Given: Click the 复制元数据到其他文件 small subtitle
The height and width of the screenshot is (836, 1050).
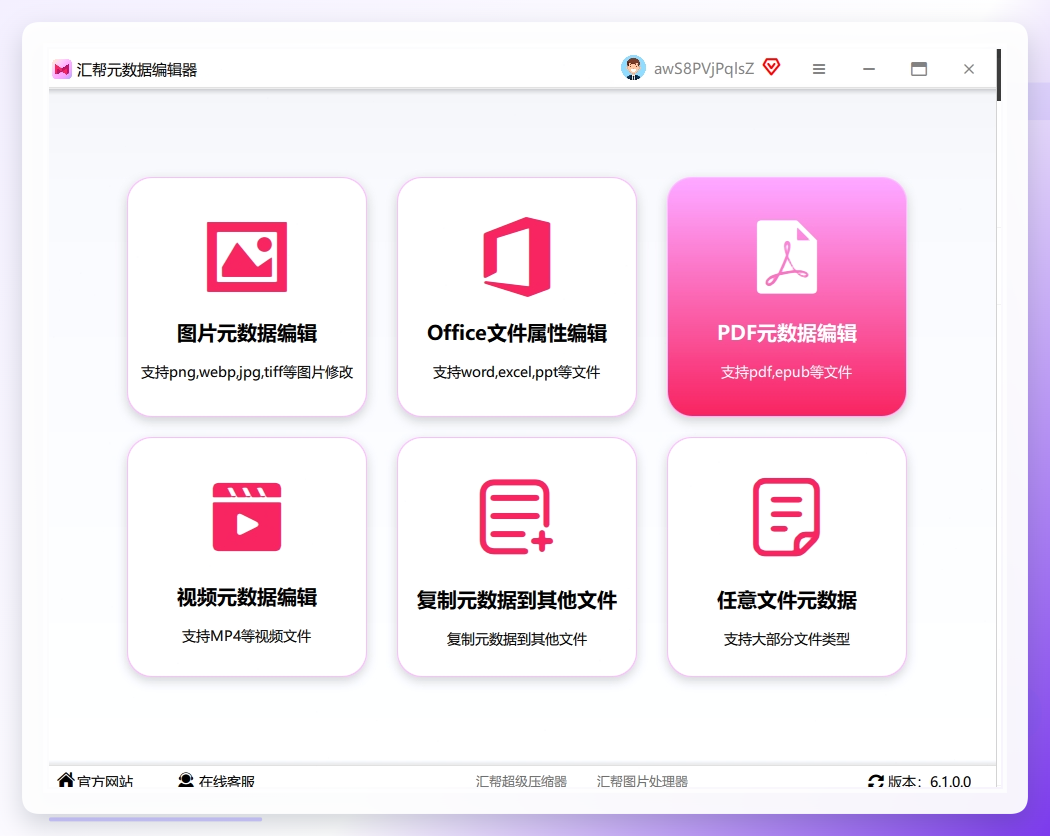Looking at the screenshot, I should [516, 639].
